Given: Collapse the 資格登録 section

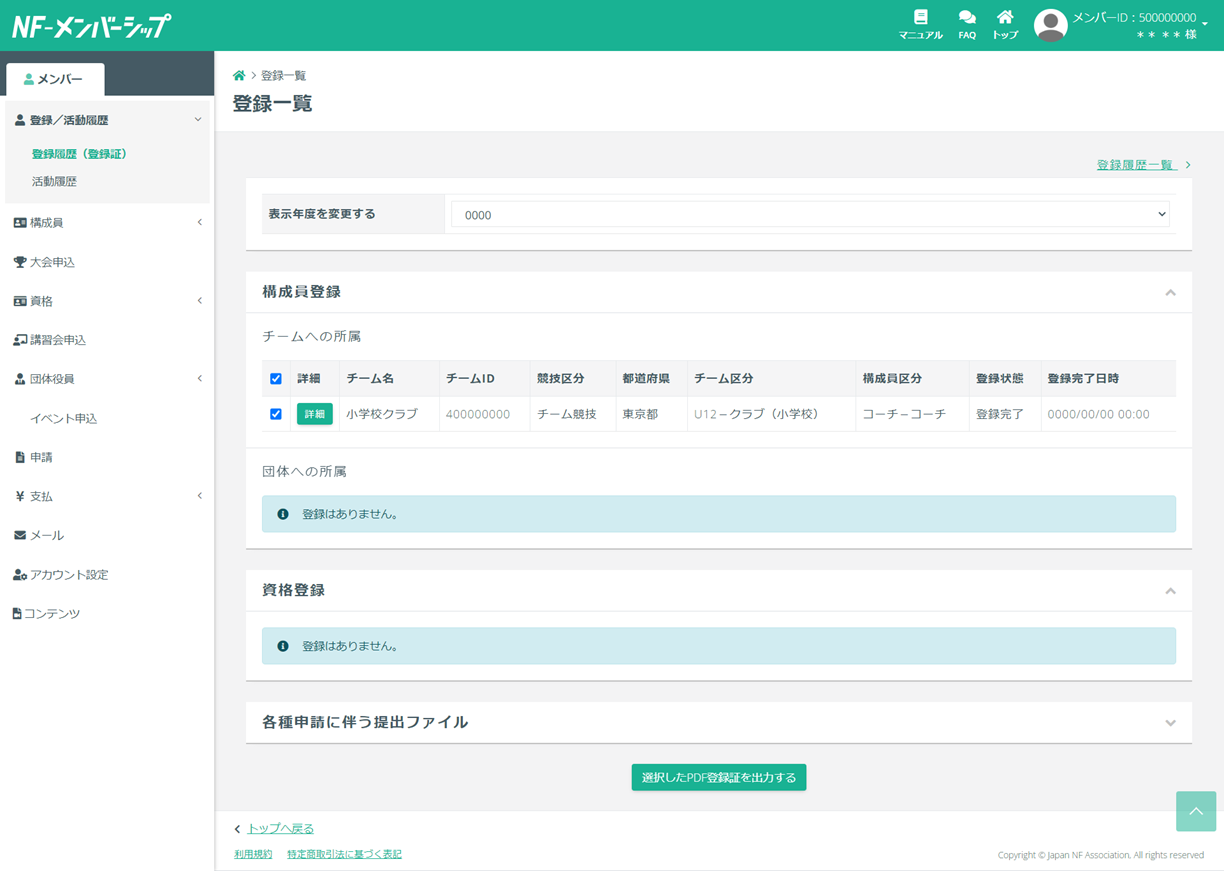Looking at the screenshot, I should click(1170, 591).
